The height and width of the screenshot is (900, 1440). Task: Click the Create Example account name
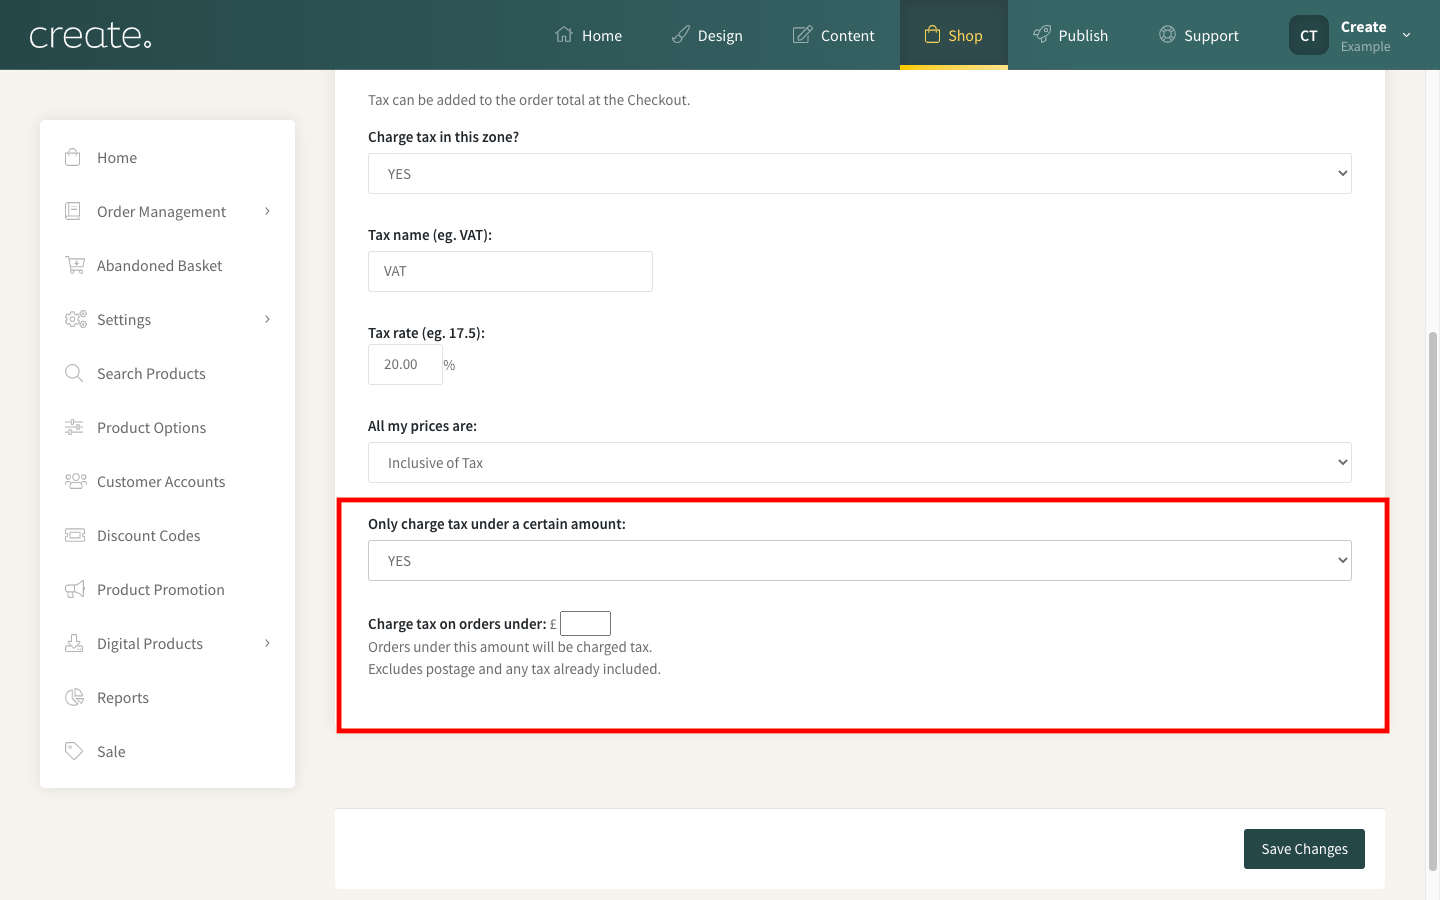[x=1365, y=36]
